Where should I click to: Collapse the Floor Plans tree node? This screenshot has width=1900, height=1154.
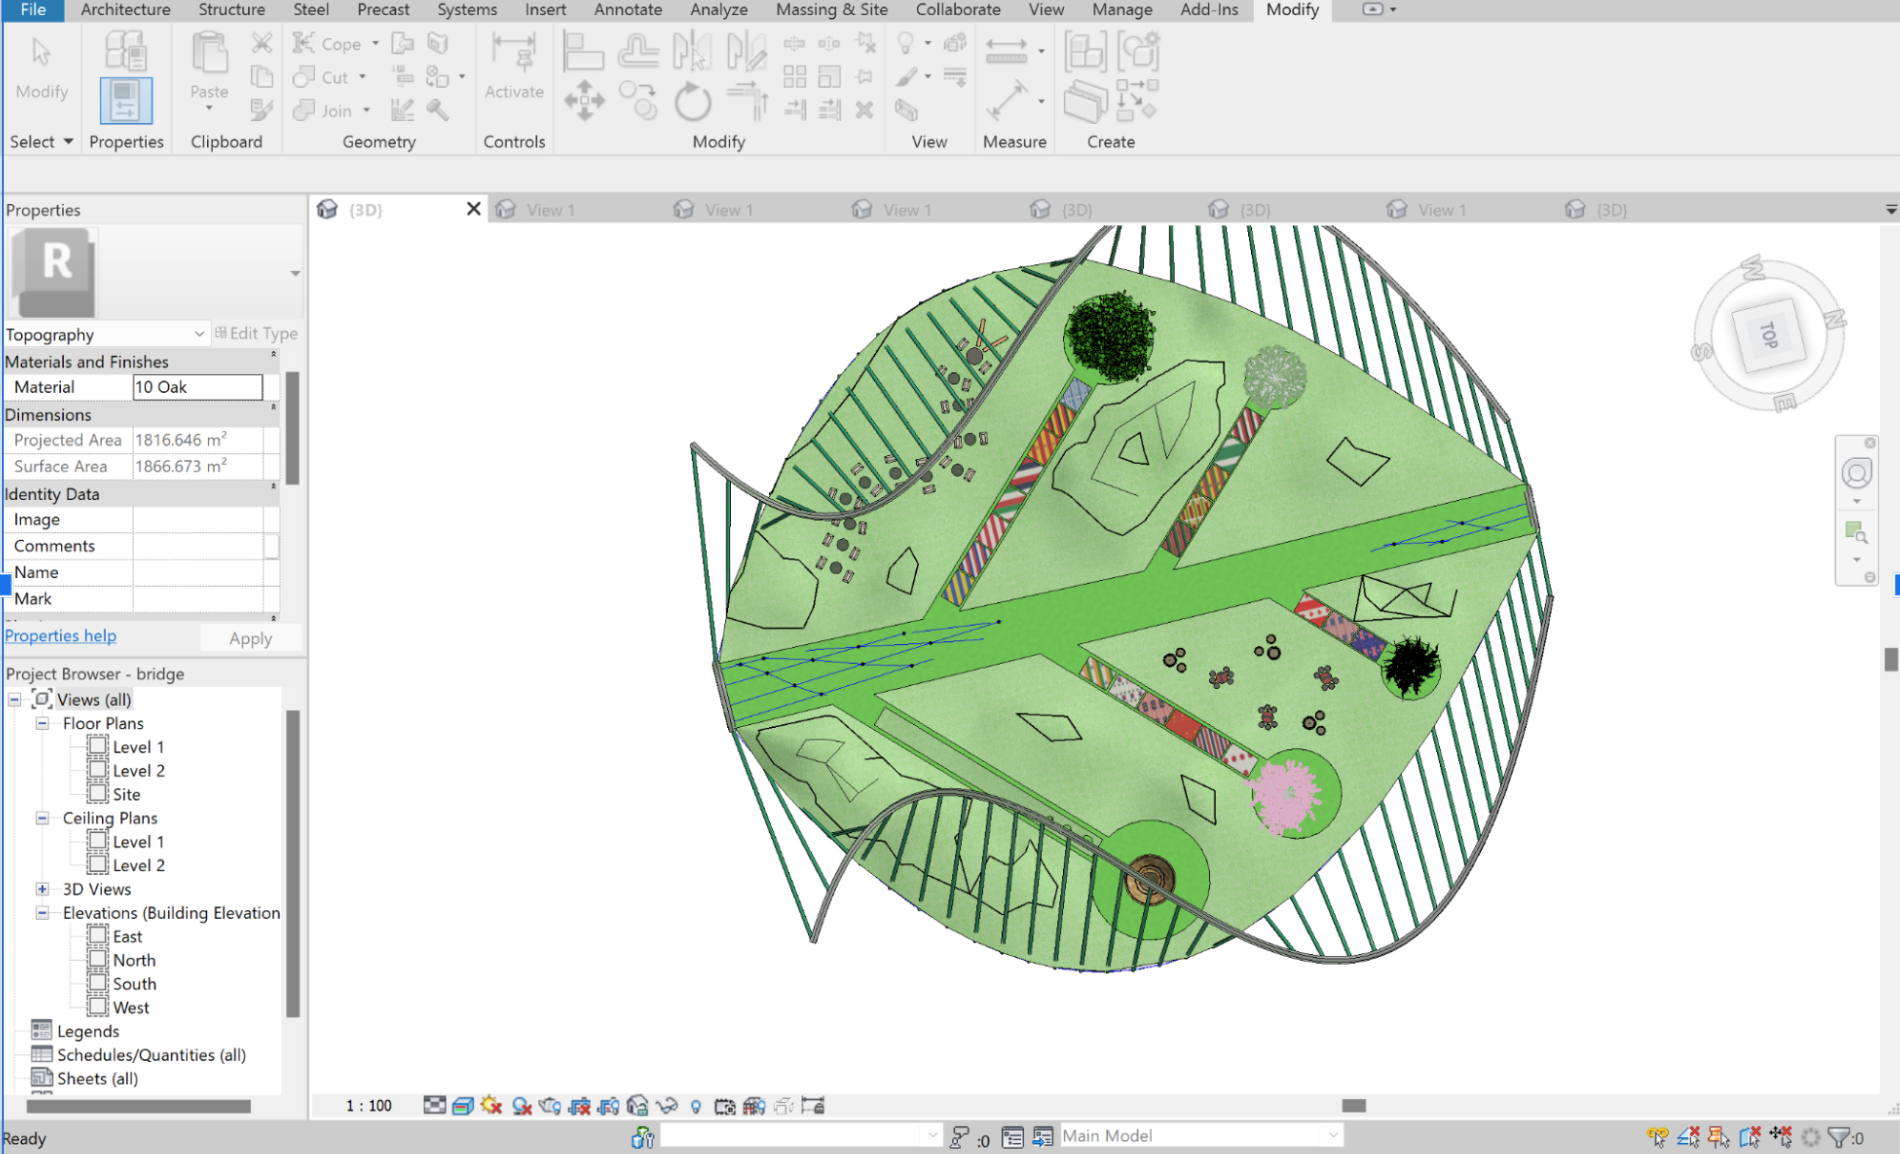click(x=42, y=723)
